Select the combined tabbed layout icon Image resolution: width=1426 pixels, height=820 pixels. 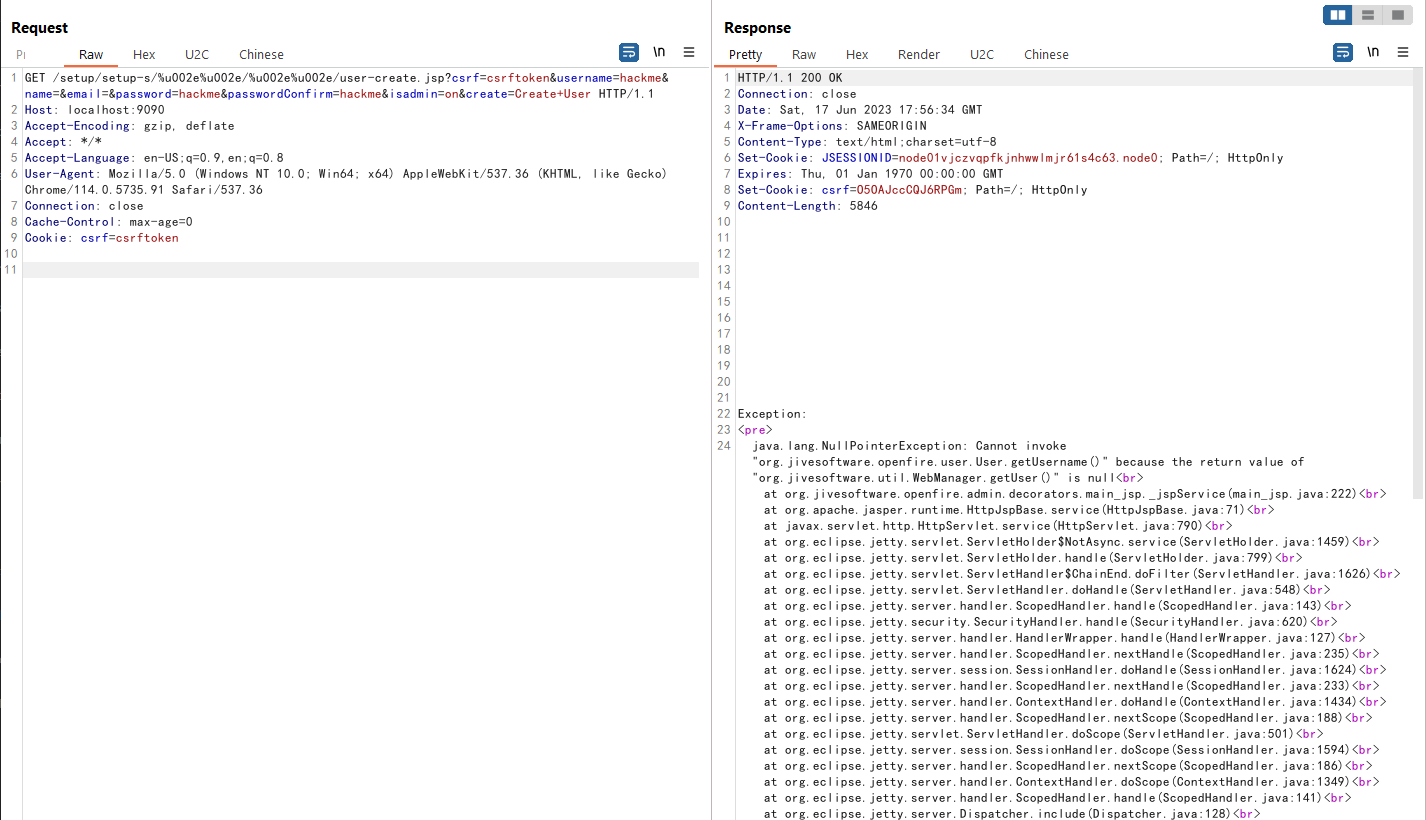click(1397, 15)
